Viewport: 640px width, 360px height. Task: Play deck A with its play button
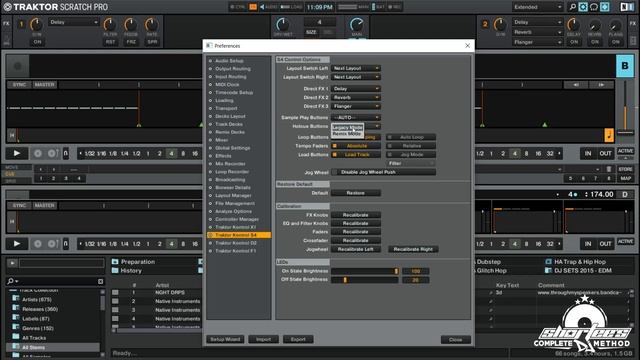17,153
